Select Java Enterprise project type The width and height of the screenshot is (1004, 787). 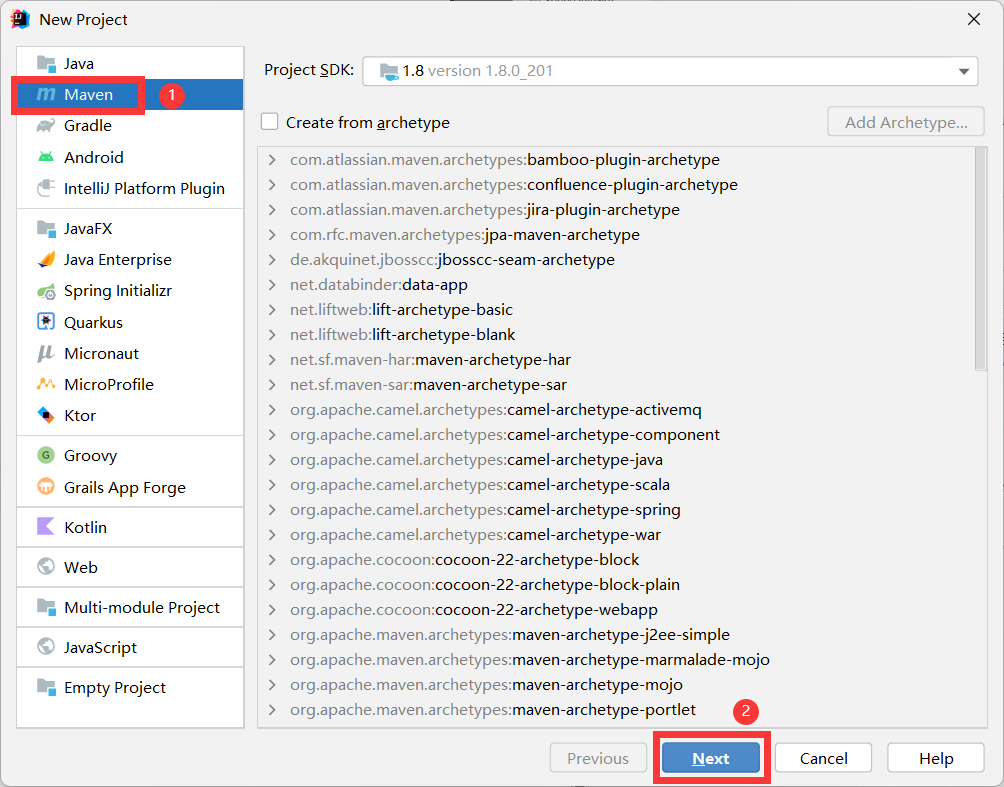pyautogui.click(x=130, y=259)
